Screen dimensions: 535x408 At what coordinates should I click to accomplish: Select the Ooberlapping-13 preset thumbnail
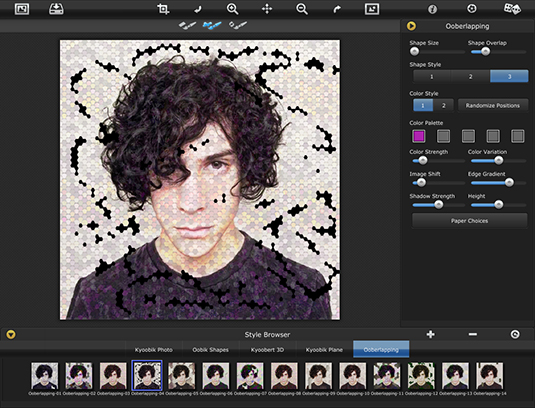[x=455, y=376]
